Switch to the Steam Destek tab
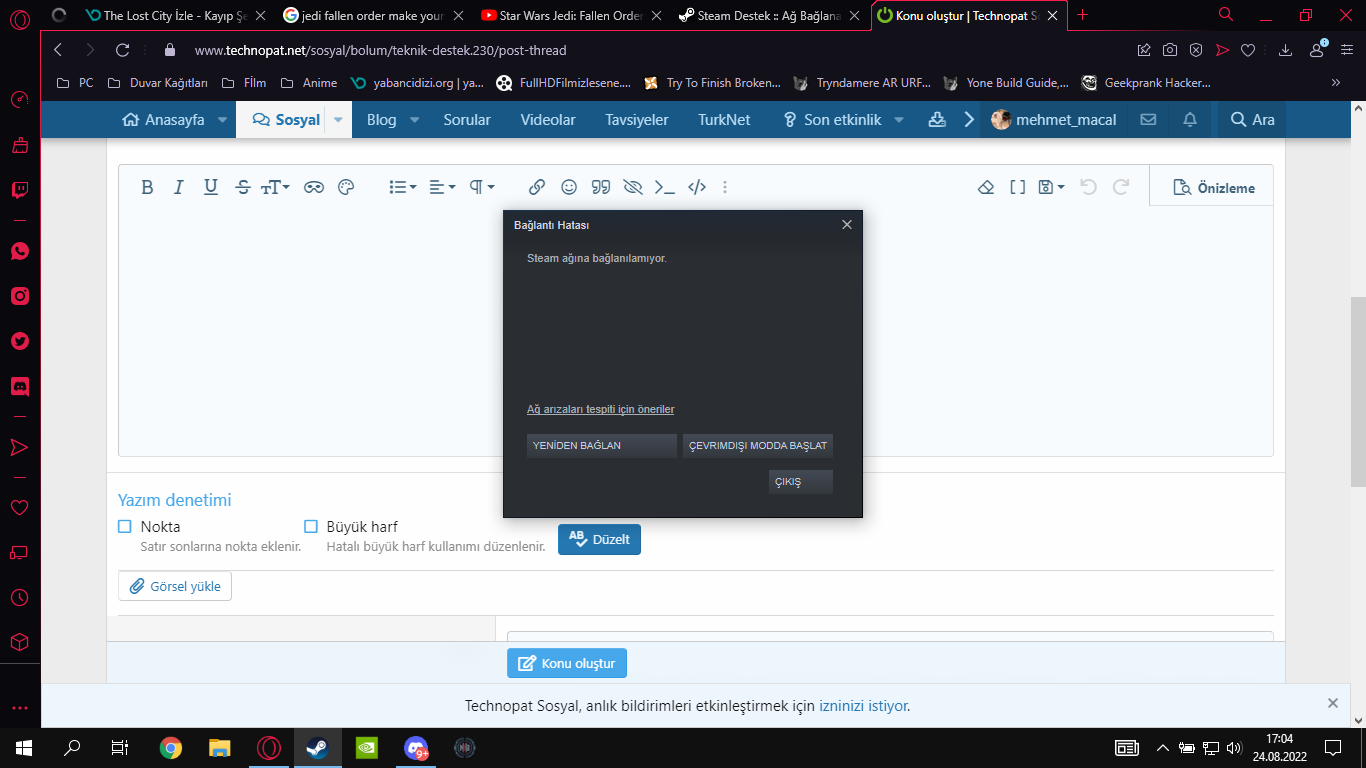 click(x=767, y=15)
